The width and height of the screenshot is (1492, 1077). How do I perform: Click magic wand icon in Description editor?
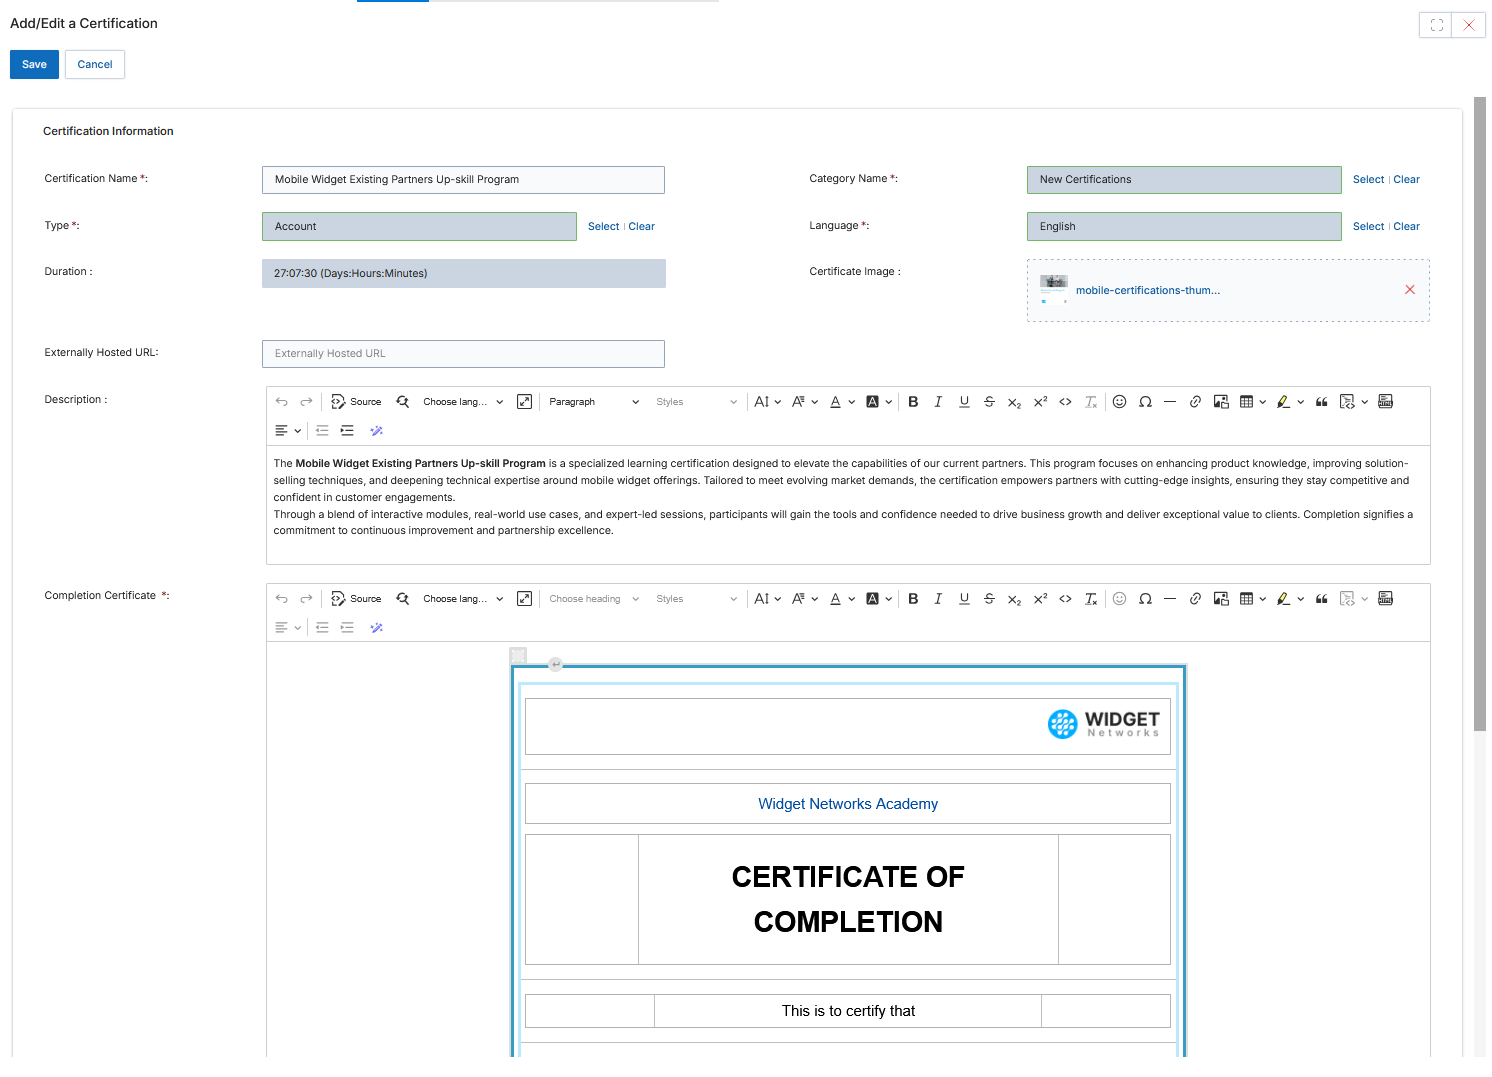pyautogui.click(x=377, y=431)
